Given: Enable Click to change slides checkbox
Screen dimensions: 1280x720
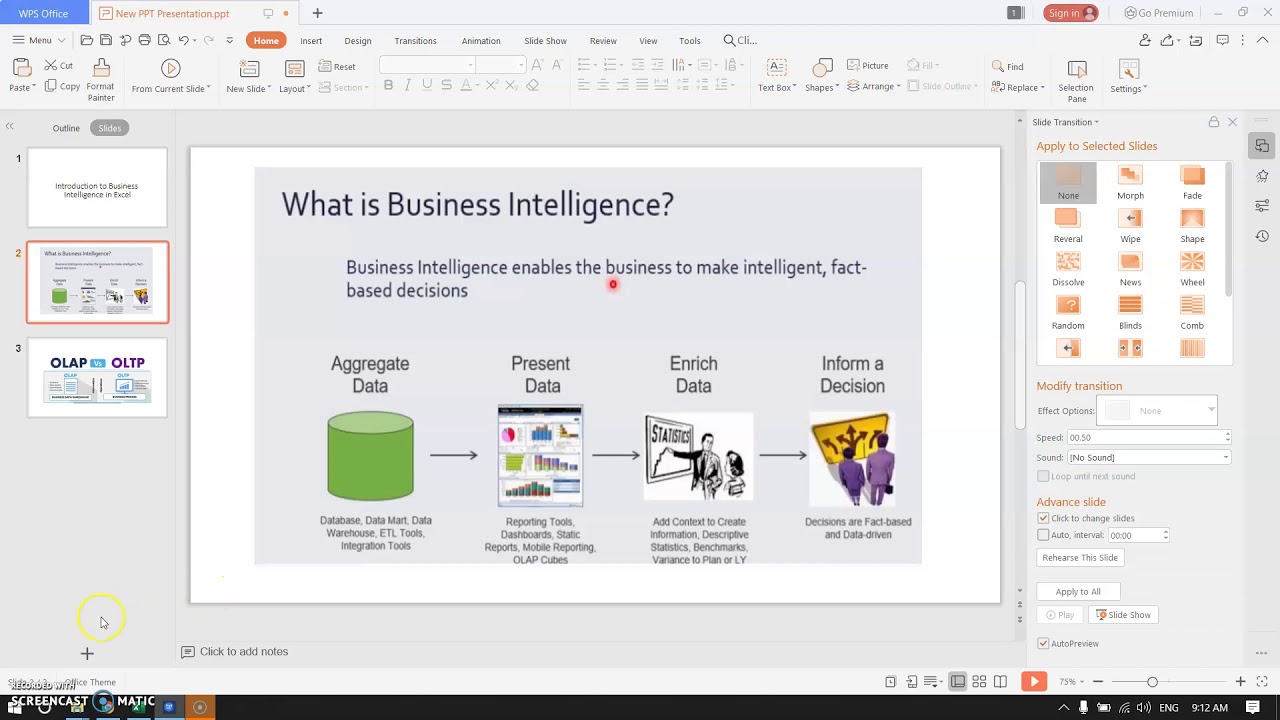Looking at the screenshot, I should [x=1043, y=518].
